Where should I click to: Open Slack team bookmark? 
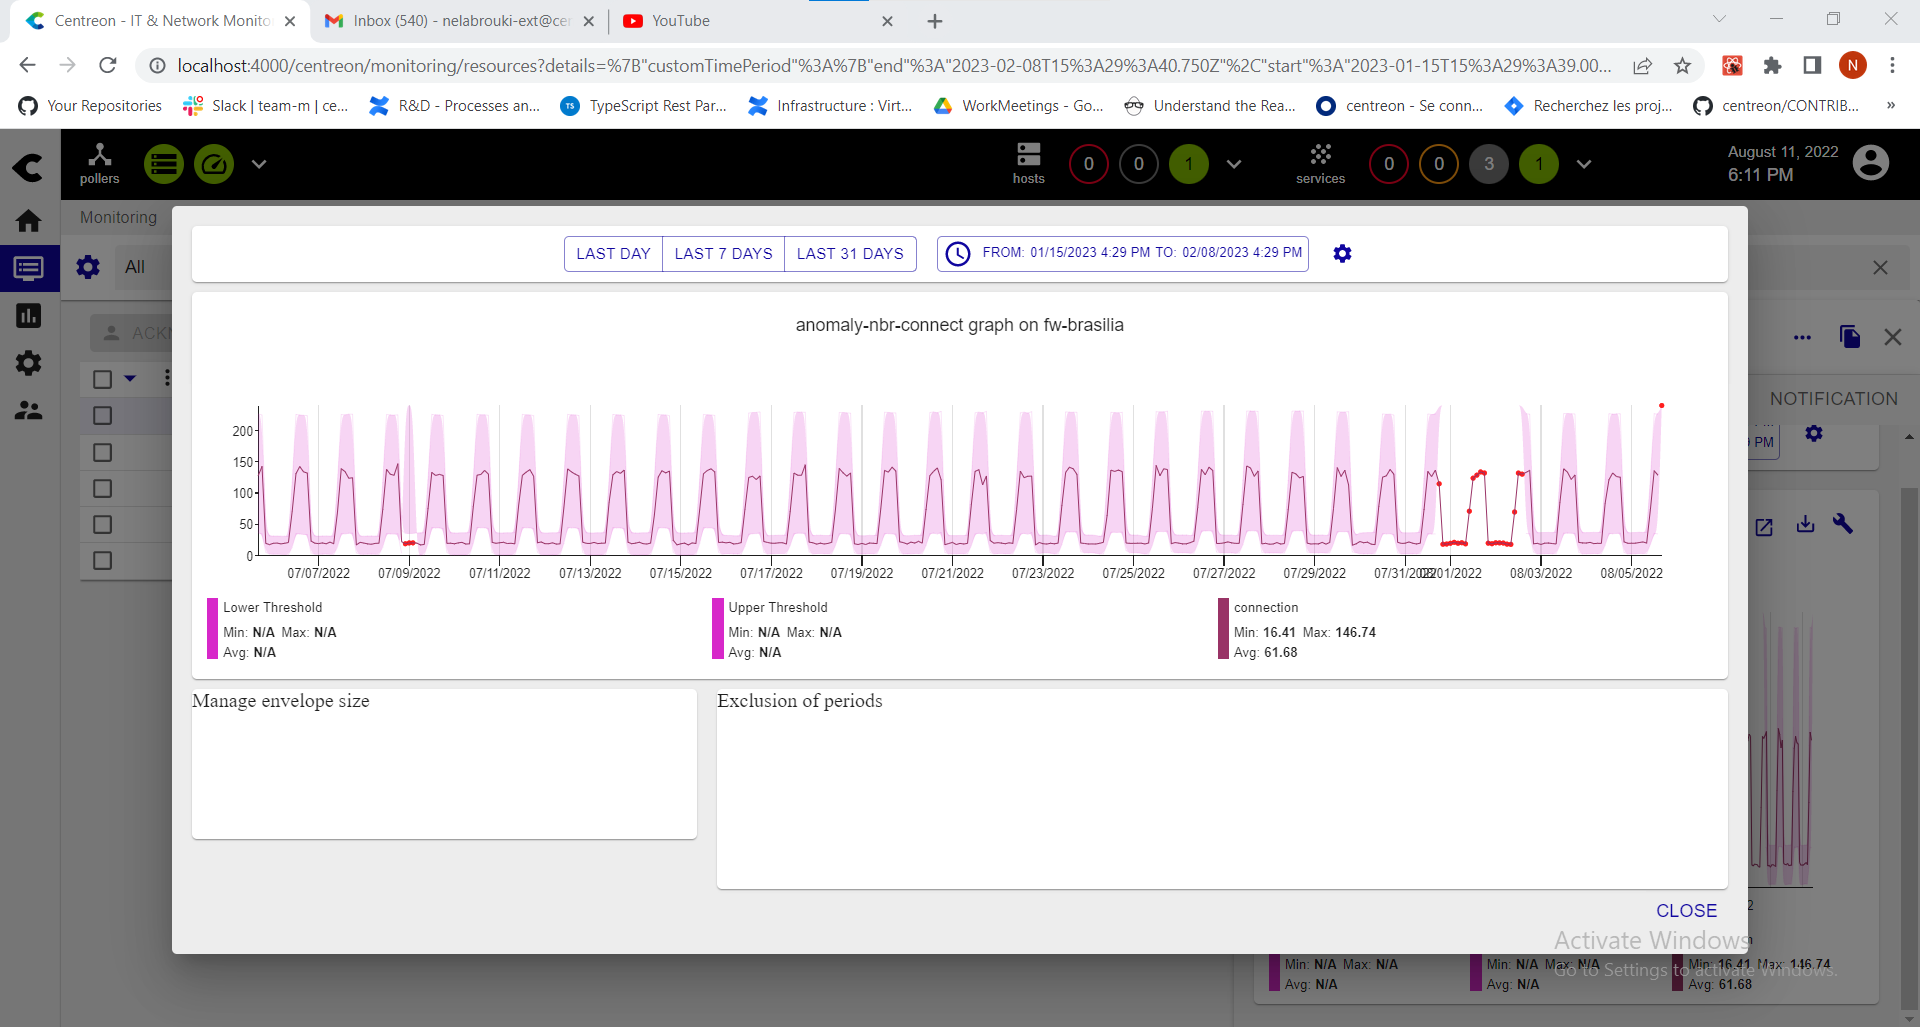point(266,106)
